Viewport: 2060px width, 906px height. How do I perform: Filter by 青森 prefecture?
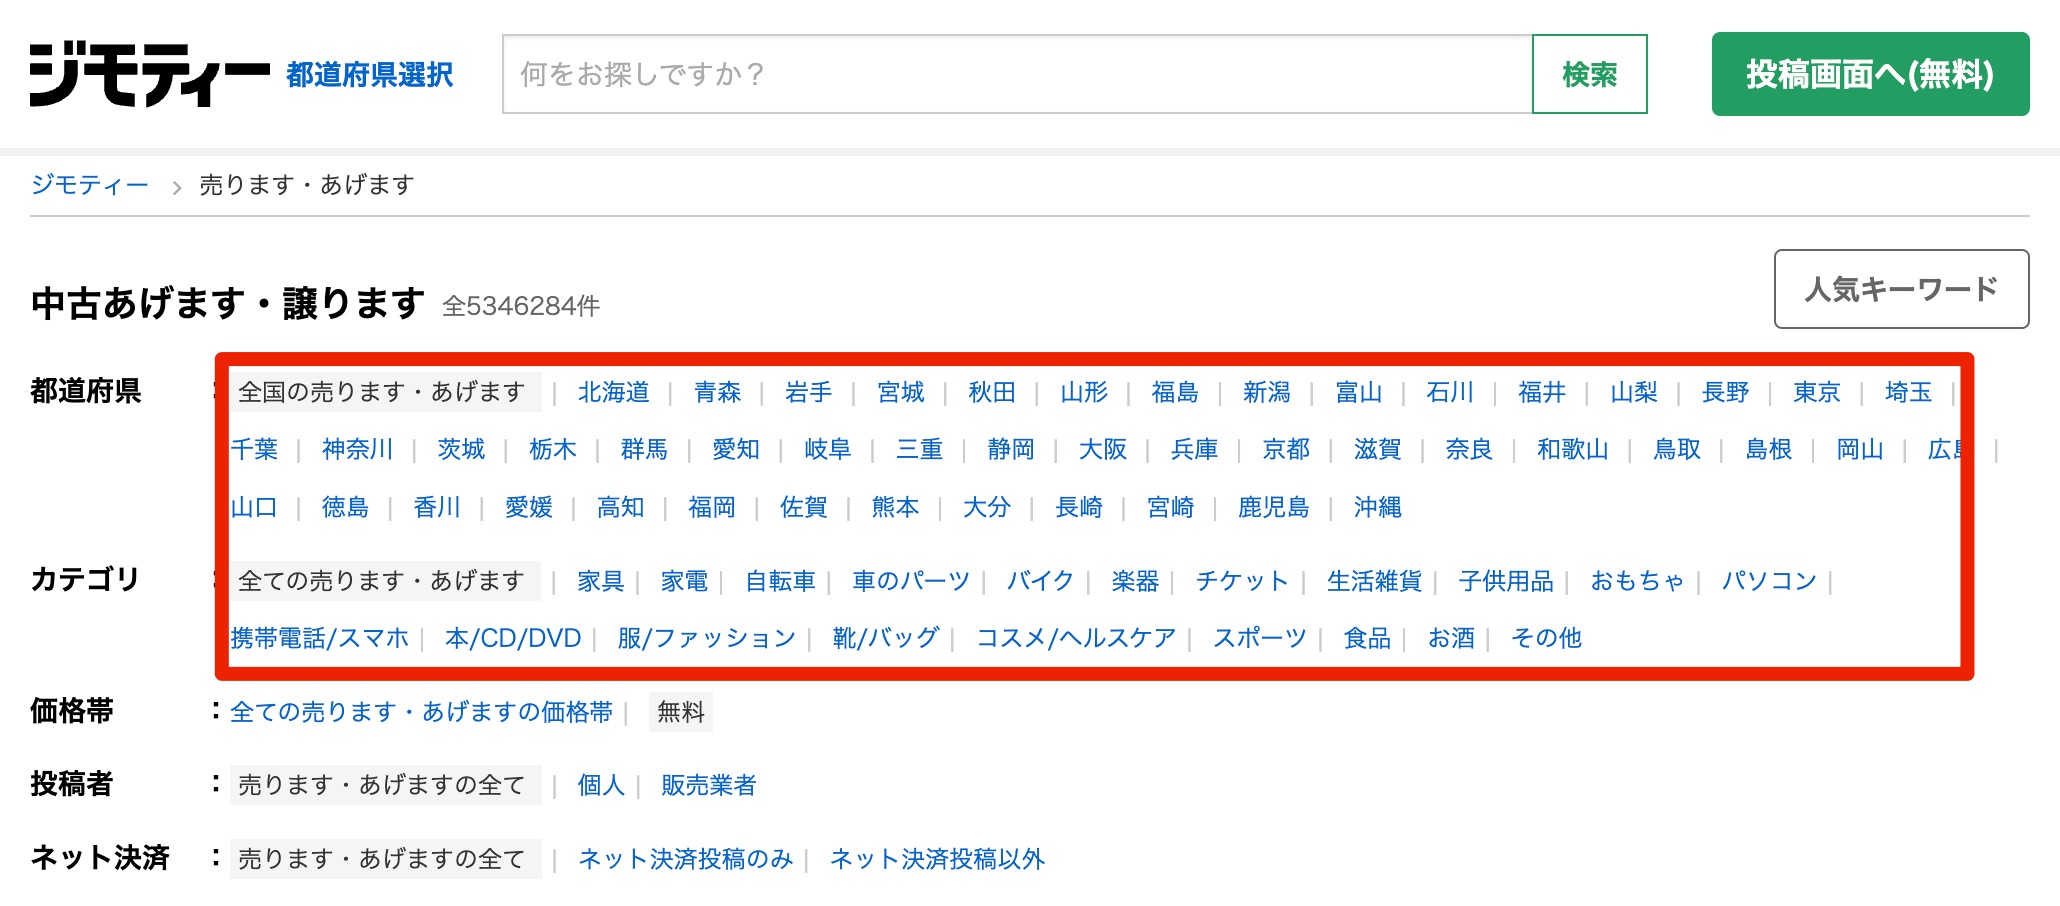coord(718,392)
